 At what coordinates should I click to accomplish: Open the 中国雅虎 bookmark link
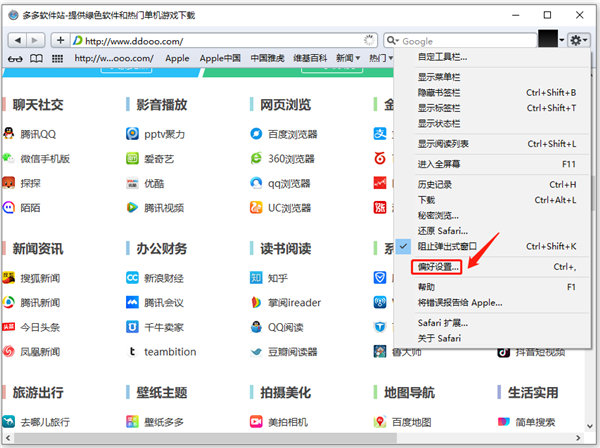267,58
